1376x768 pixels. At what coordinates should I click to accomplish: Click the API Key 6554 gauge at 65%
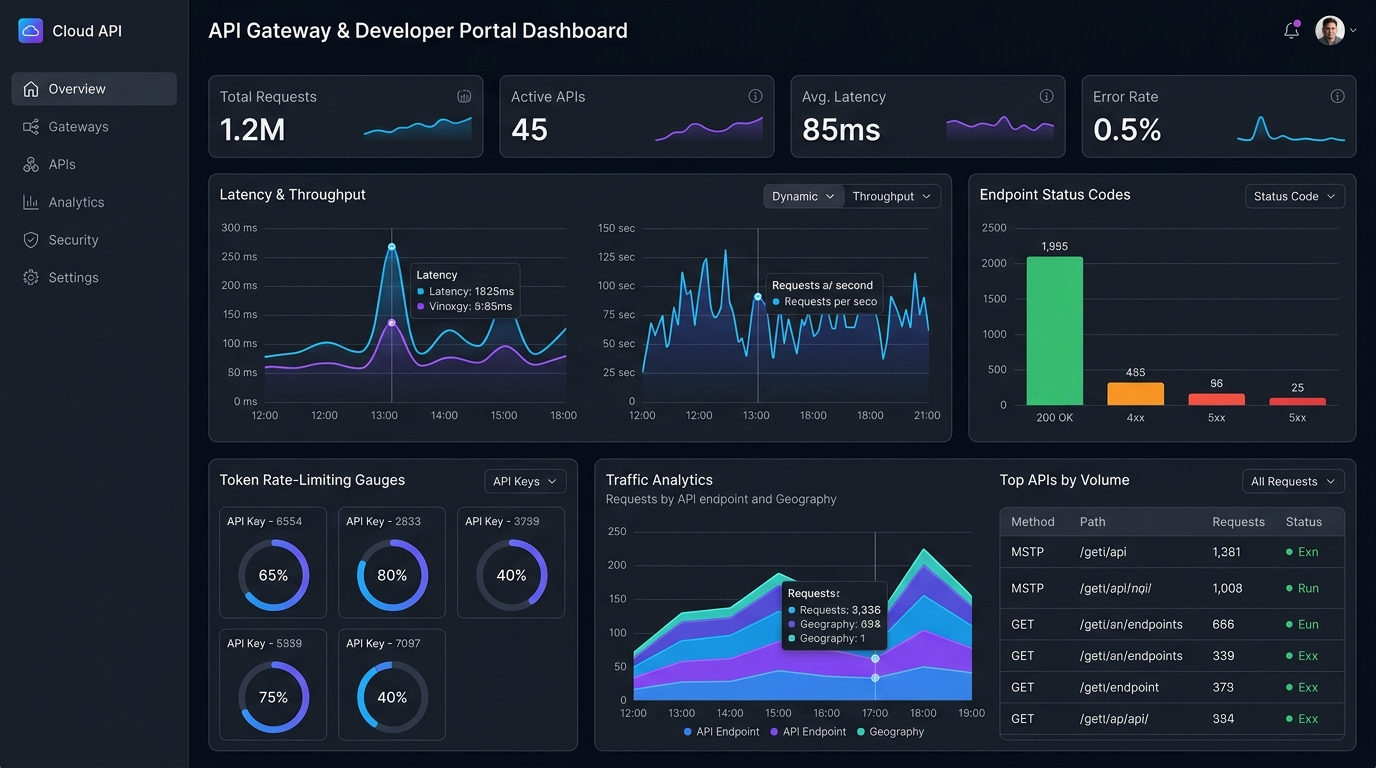[x=273, y=575]
